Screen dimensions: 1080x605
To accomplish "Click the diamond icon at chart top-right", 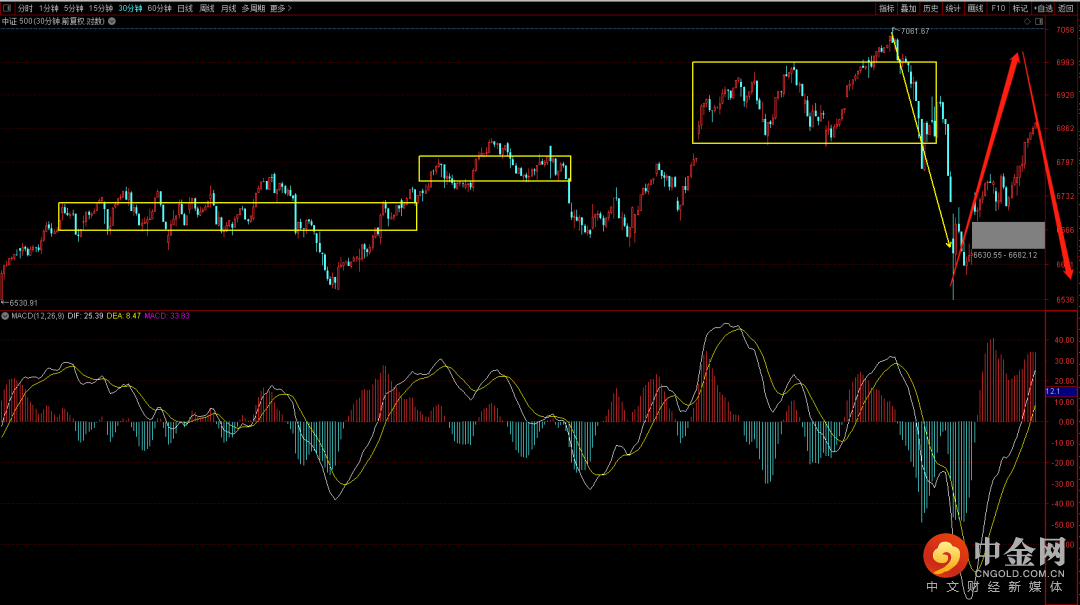I will point(1028,20).
